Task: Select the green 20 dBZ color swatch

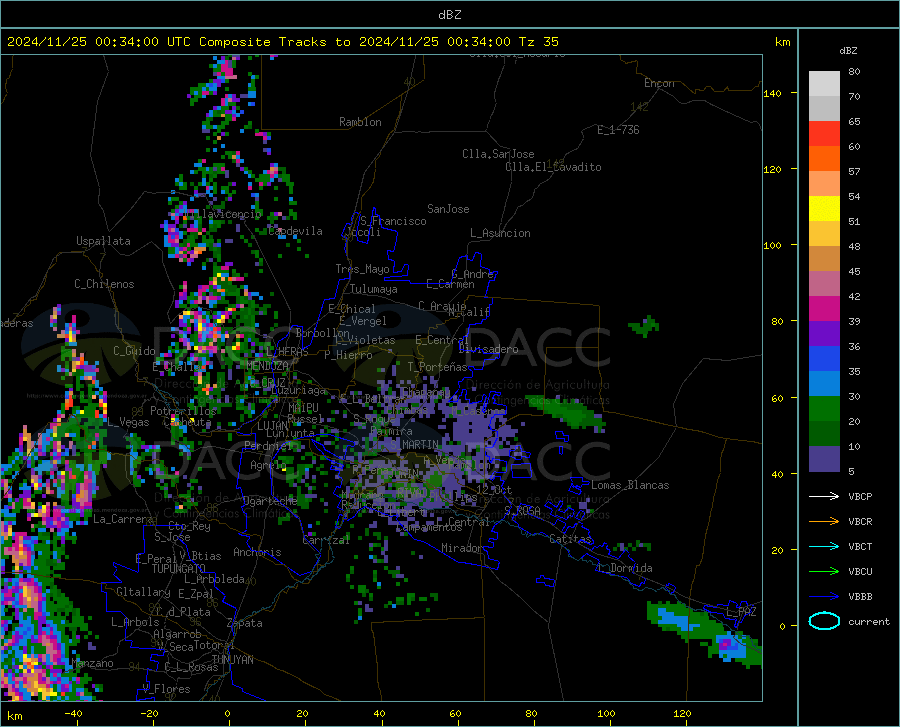Action: point(824,409)
